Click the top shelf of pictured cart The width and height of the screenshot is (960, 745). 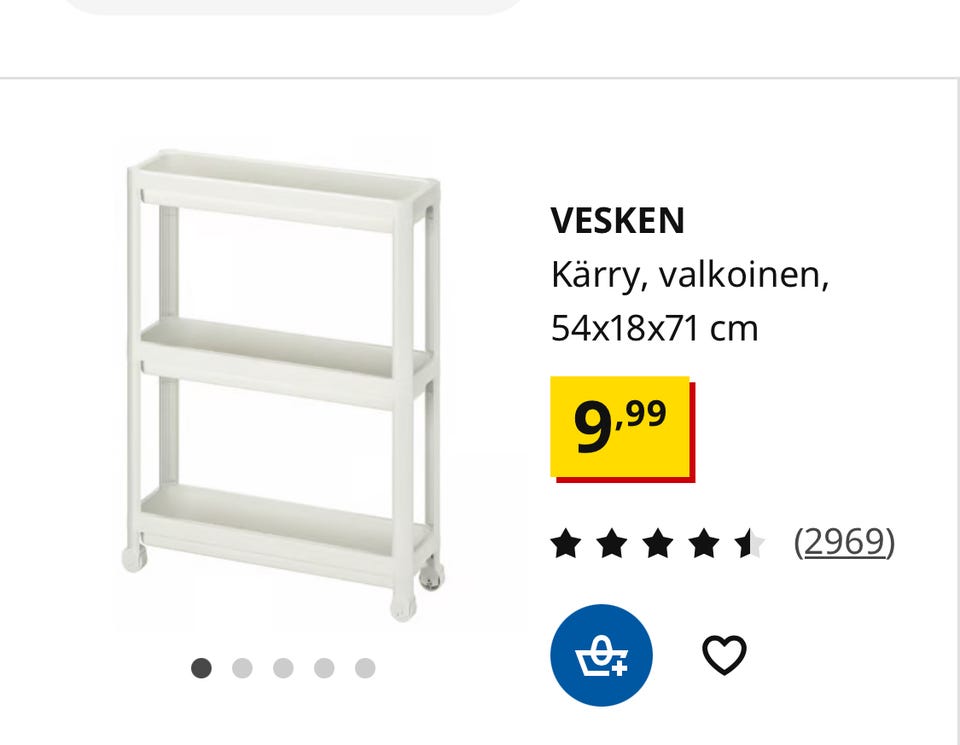click(285, 190)
